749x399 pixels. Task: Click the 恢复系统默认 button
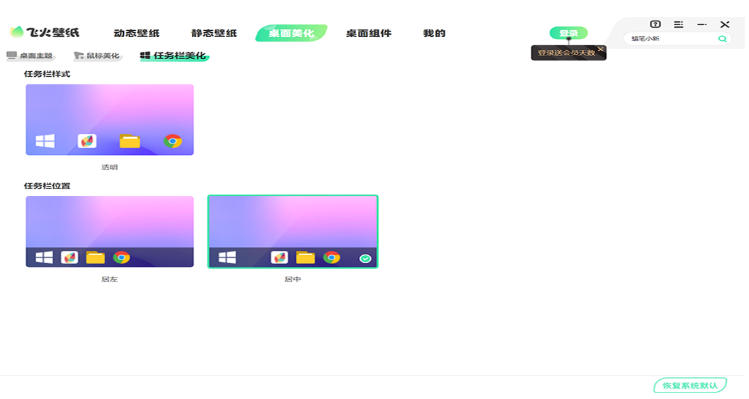tap(690, 385)
